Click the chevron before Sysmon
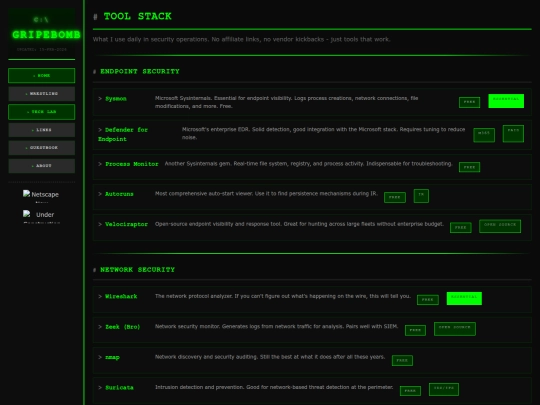540x405 pixels. click(x=100, y=98)
